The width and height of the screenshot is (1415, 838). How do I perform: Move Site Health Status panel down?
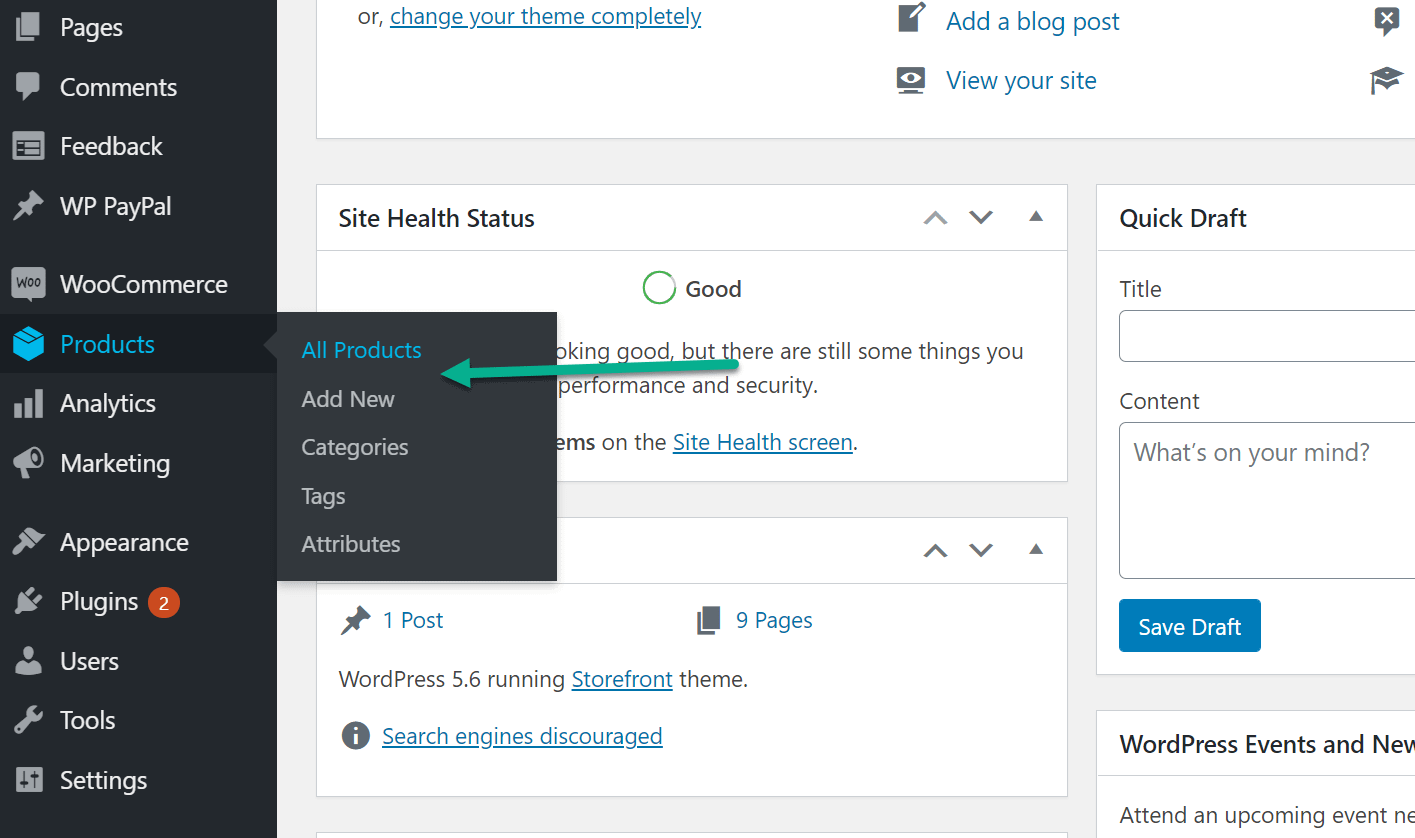point(981,217)
